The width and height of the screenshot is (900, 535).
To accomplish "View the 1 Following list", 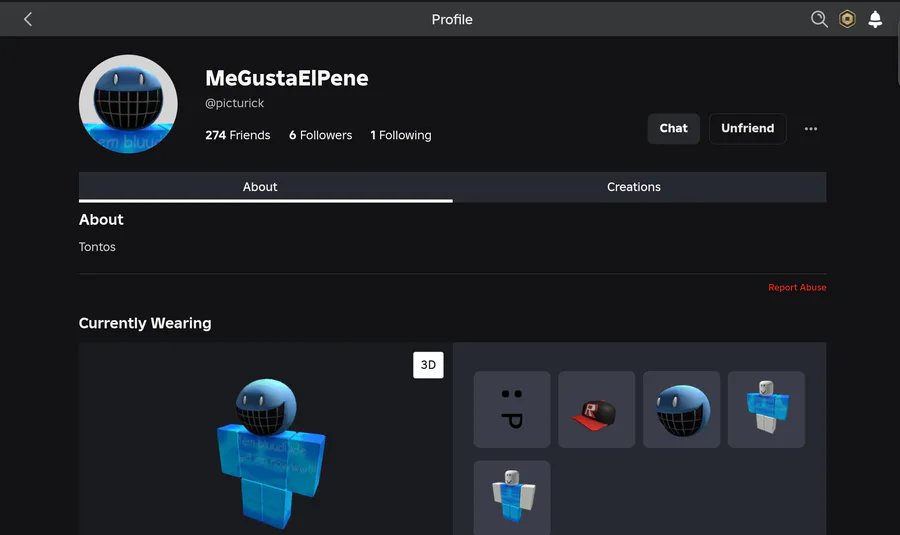I will coord(401,135).
